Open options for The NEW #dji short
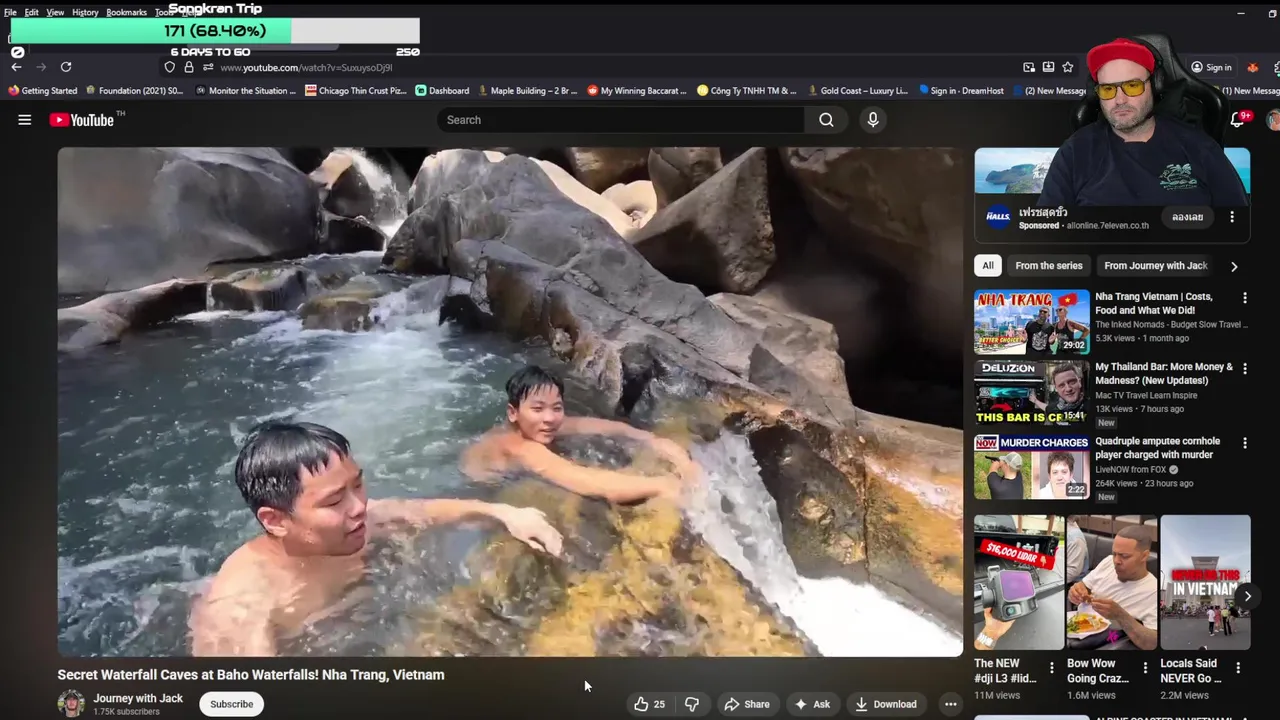This screenshot has height=720, width=1280. tap(1052, 668)
